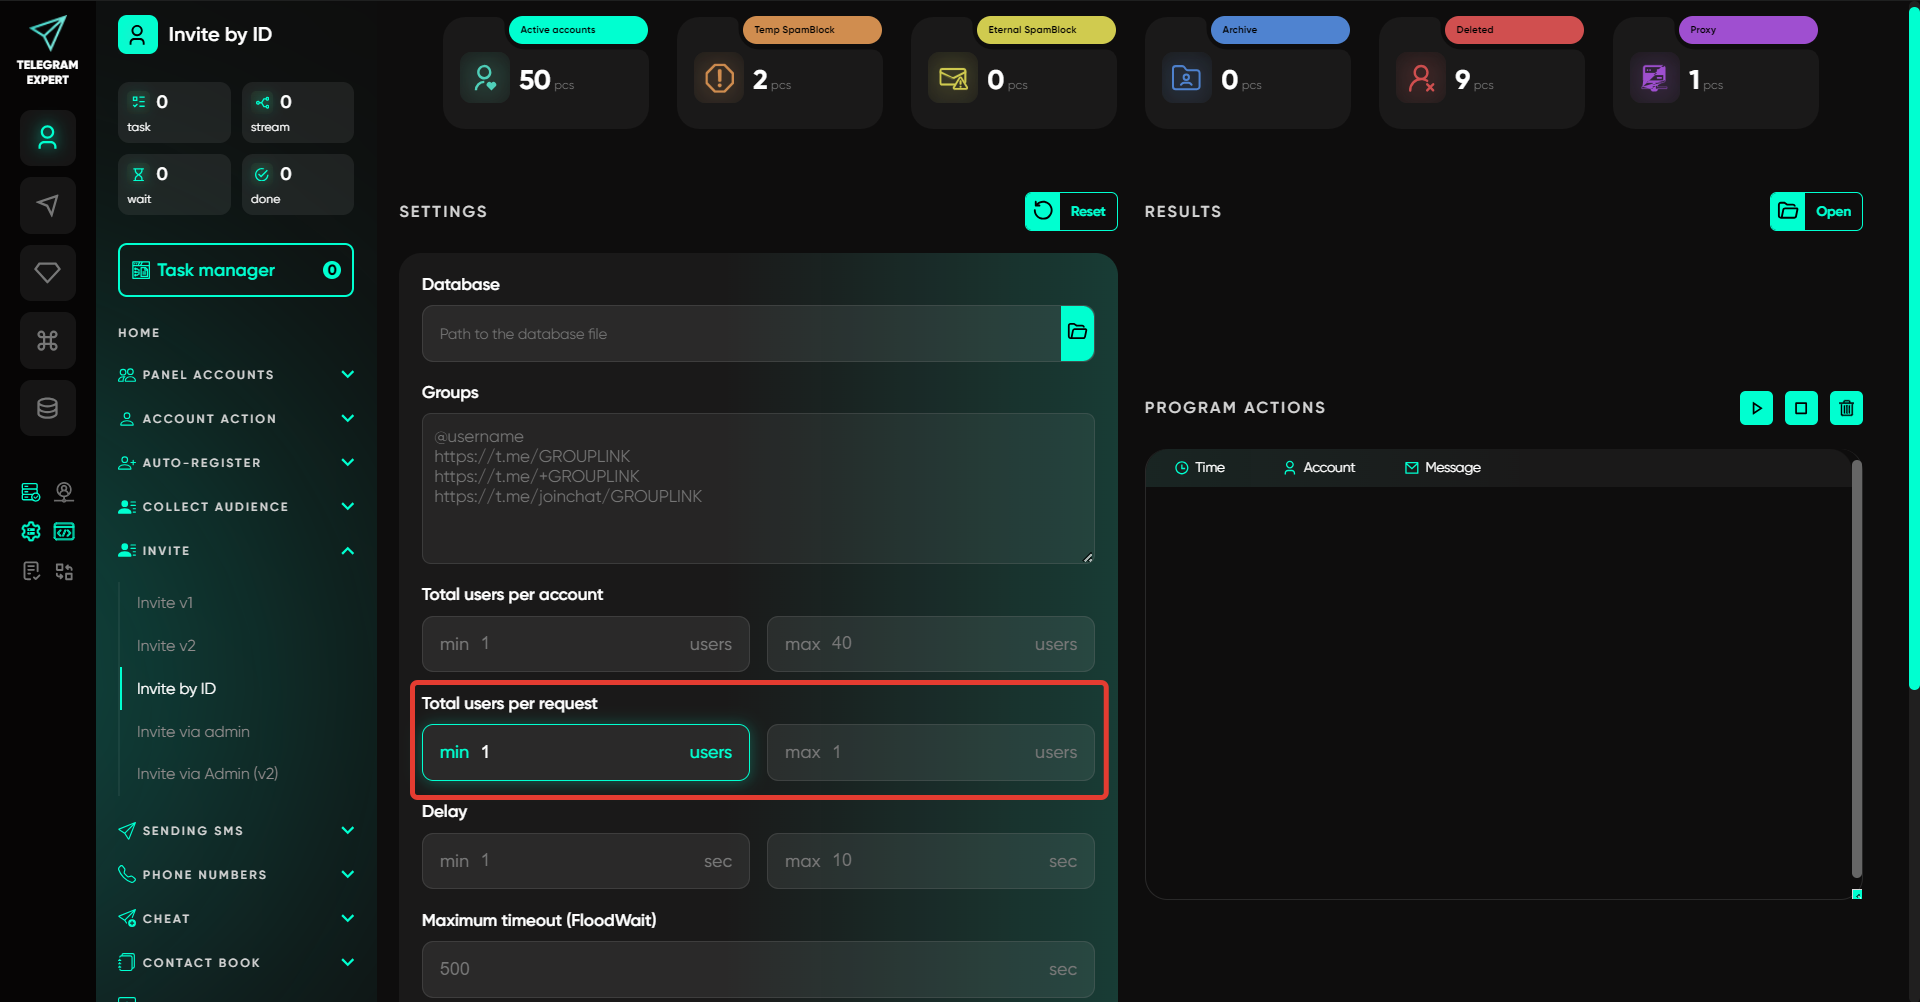Clear program actions with trash icon
1920x1002 pixels.
1846,408
